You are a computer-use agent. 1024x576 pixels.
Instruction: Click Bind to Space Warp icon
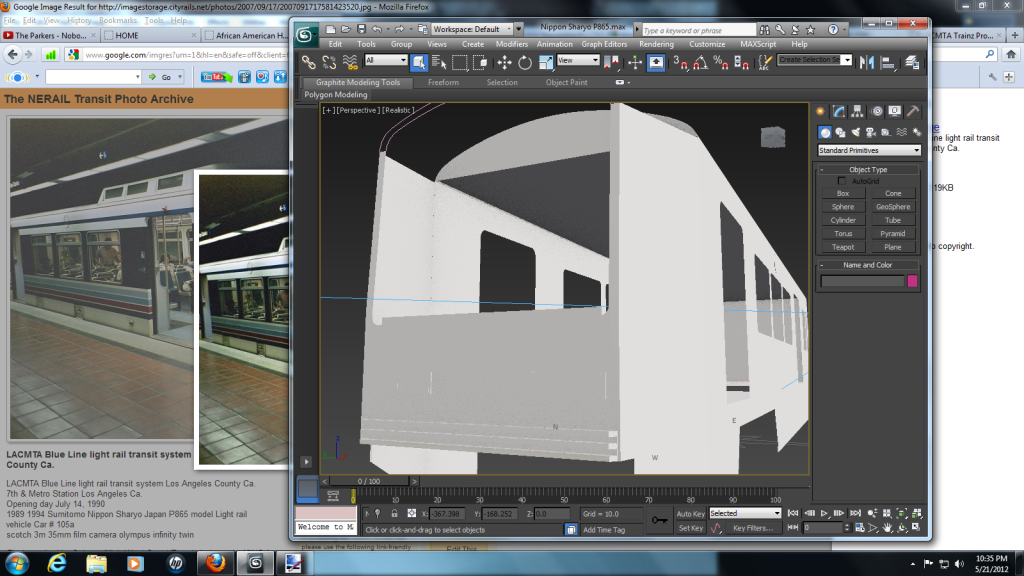(350, 63)
